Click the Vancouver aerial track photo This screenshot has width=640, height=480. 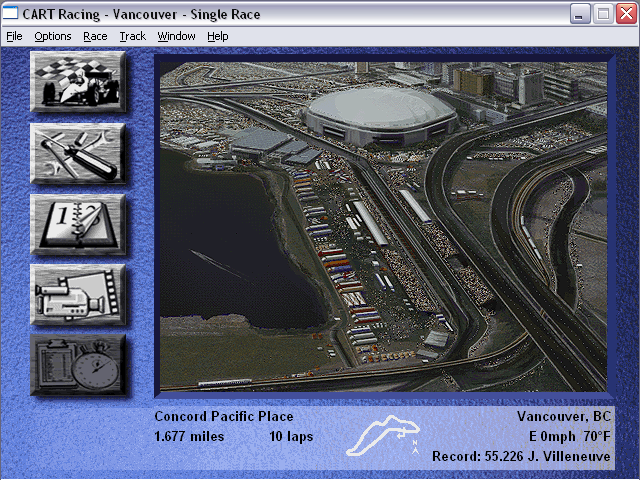[383, 227]
